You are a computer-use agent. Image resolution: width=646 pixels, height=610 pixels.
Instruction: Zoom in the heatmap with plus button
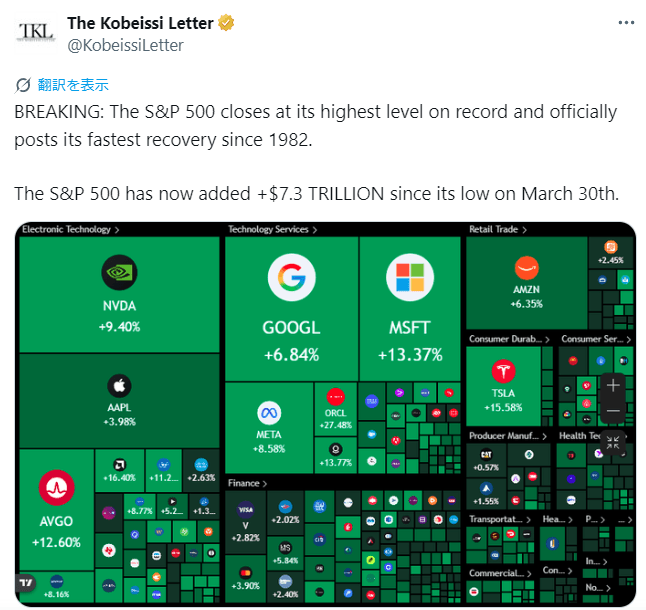point(613,385)
